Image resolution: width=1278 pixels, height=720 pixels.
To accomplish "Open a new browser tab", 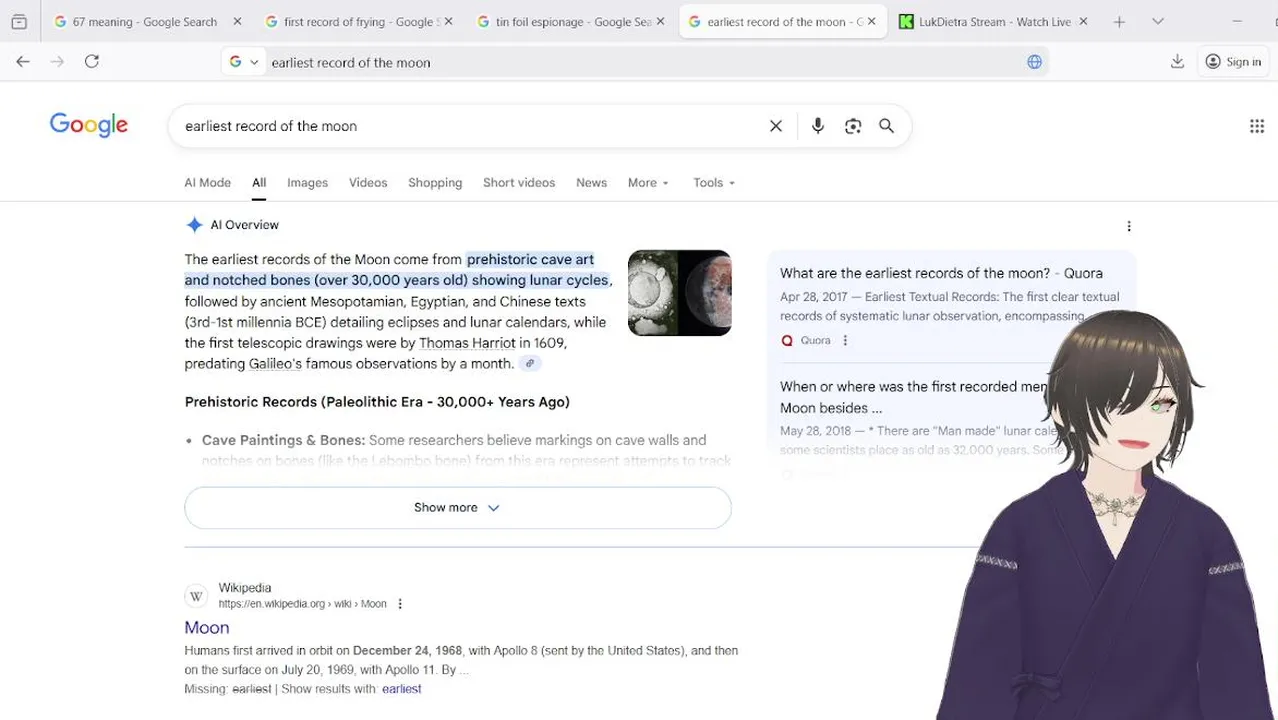I will tap(1120, 21).
